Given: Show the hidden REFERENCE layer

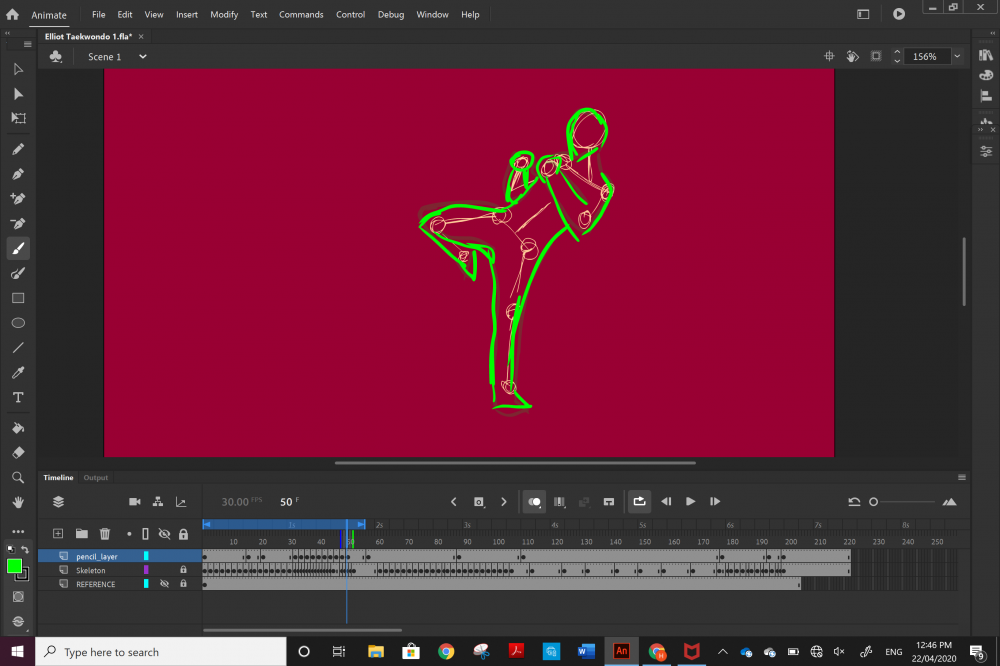Looking at the screenshot, I should [x=164, y=584].
